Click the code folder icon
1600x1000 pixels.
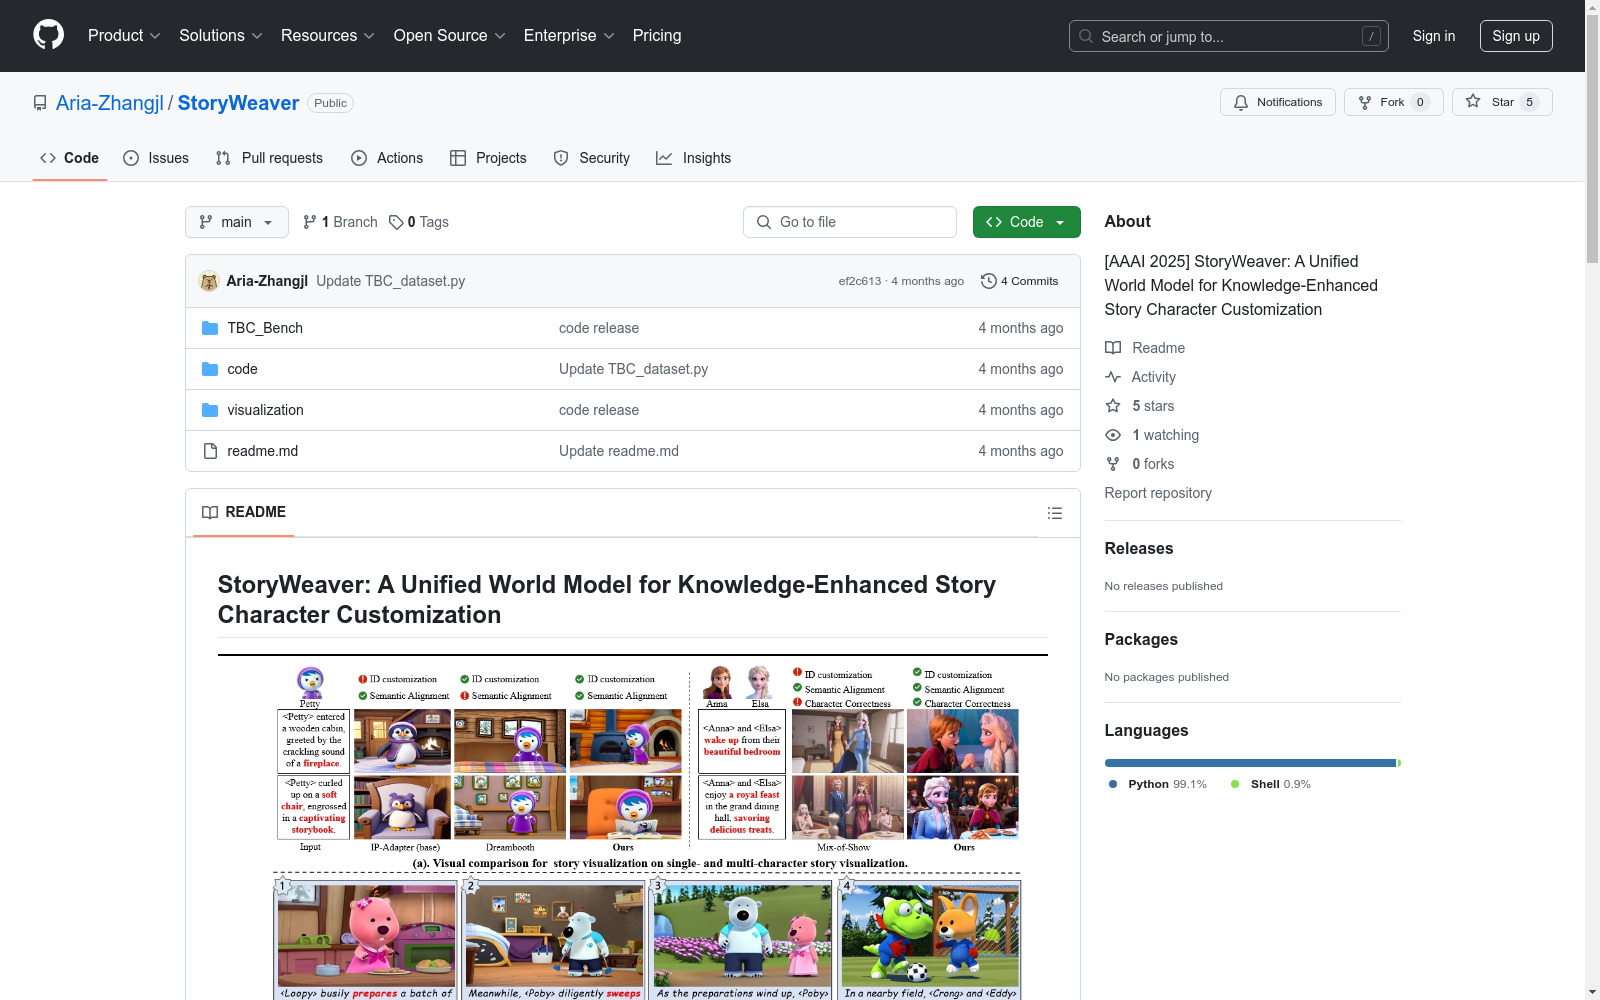[210, 369]
